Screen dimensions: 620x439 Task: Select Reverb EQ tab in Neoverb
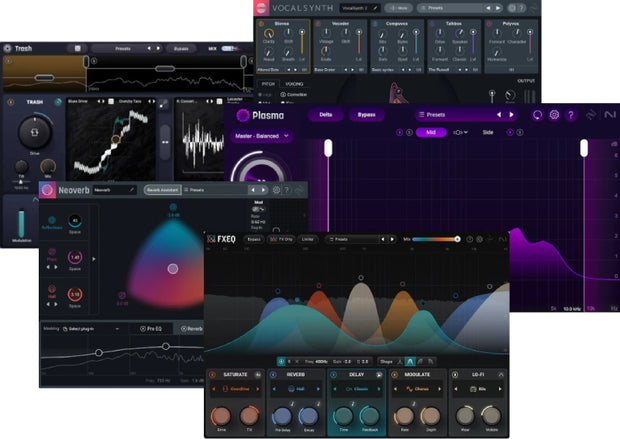pyautogui.click(x=192, y=329)
